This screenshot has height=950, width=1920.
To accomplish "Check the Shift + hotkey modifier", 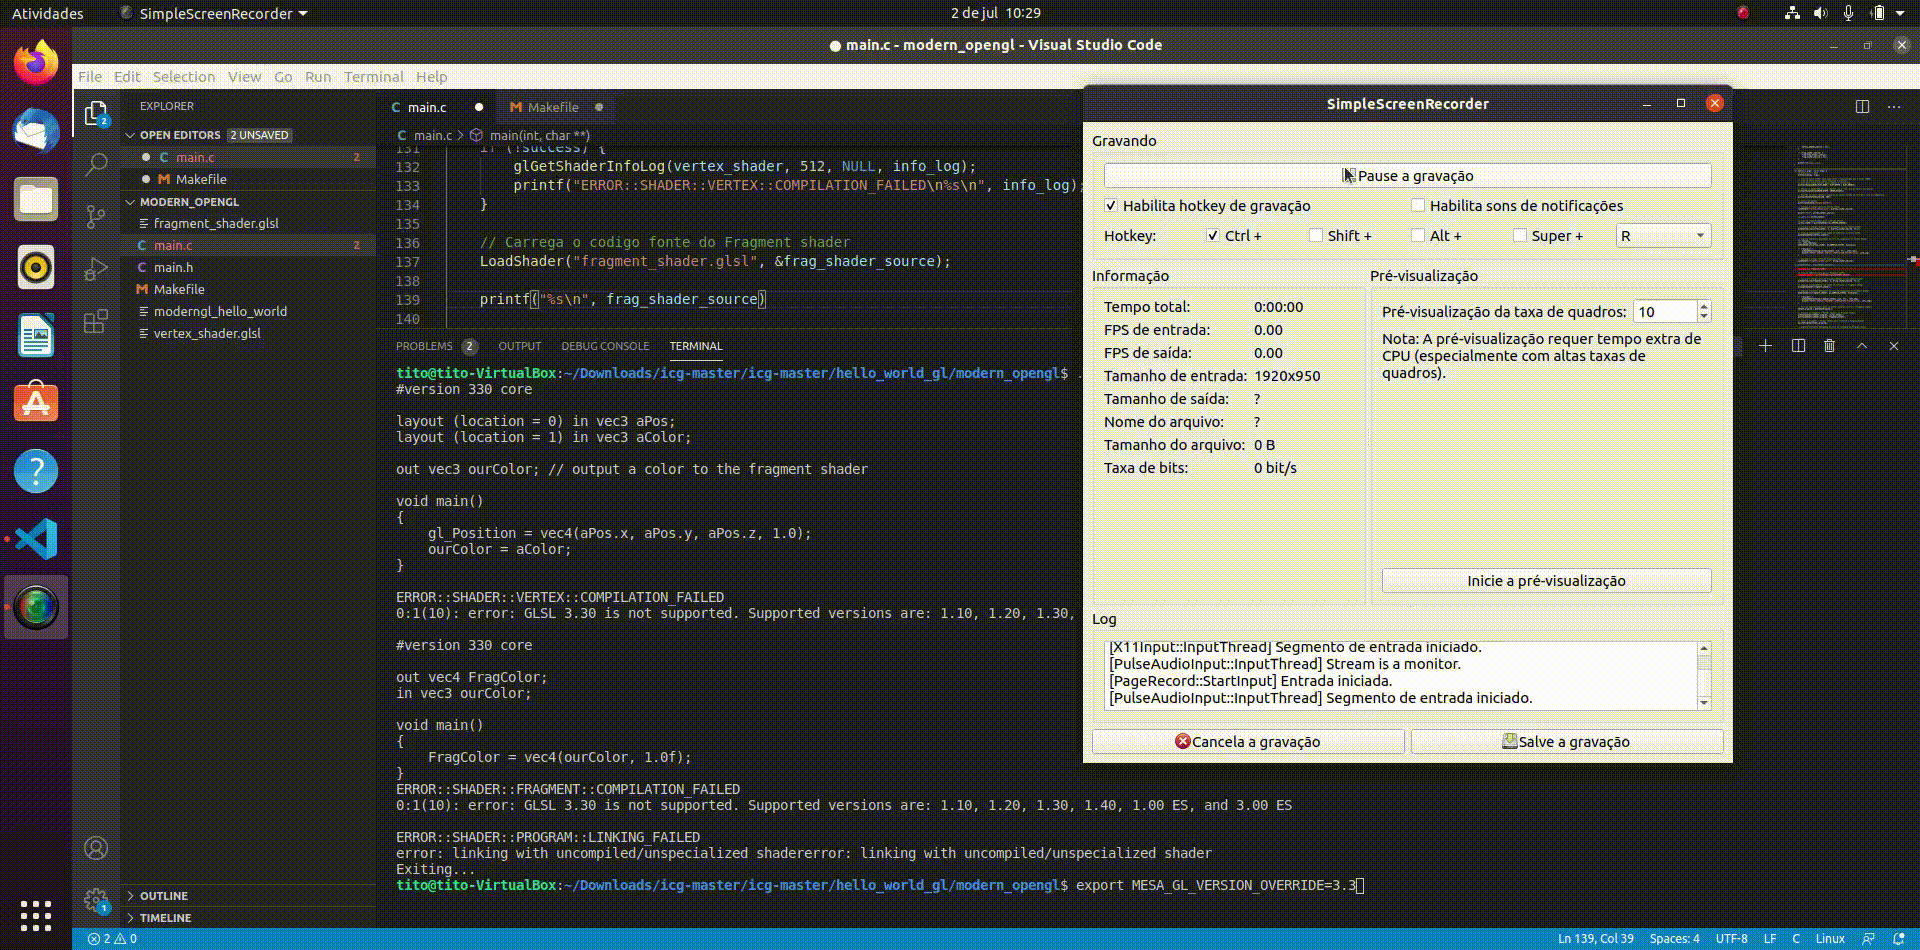I will tap(1316, 235).
